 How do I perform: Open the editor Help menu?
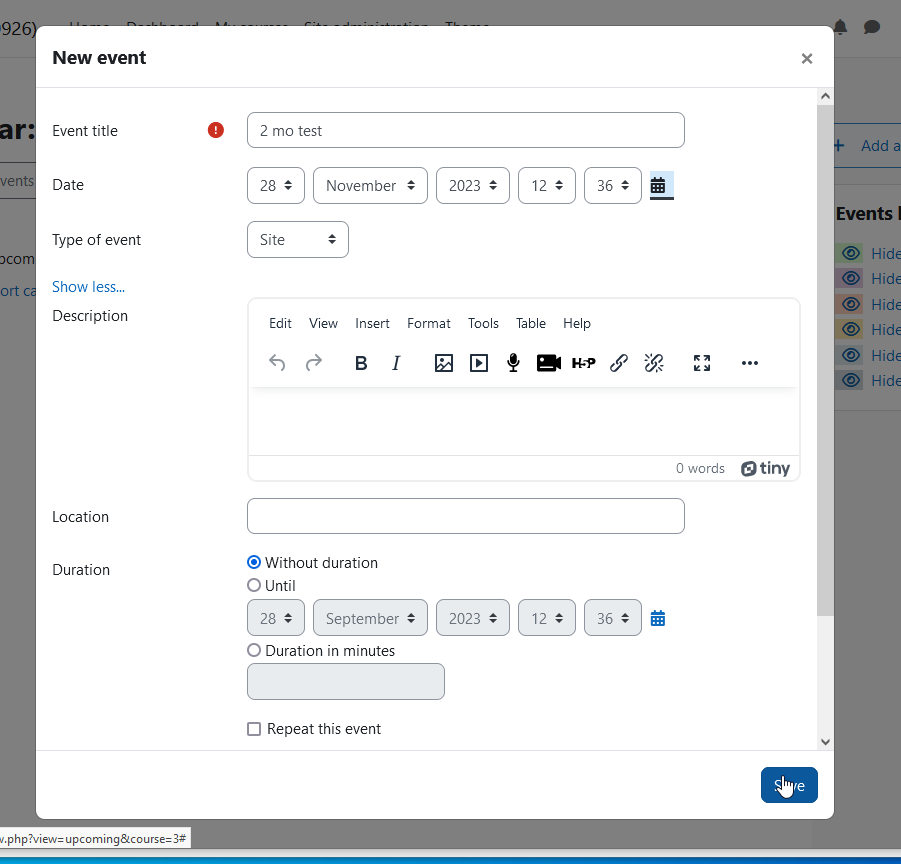pyautogui.click(x=577, y=323)
